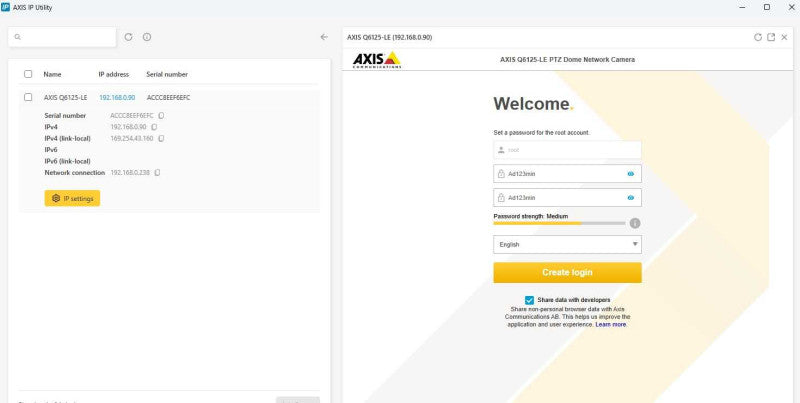Viewport: 800px width, 403px height.
Task: Click the 169.254.43.160 link-local value
Action: [132, 138]
